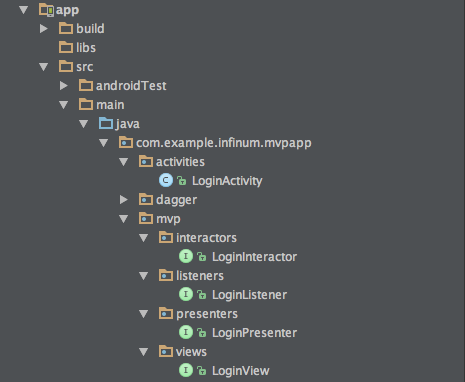465x382 pixels.
Task: Click the listeners package icon
Action: coord(166,275)
